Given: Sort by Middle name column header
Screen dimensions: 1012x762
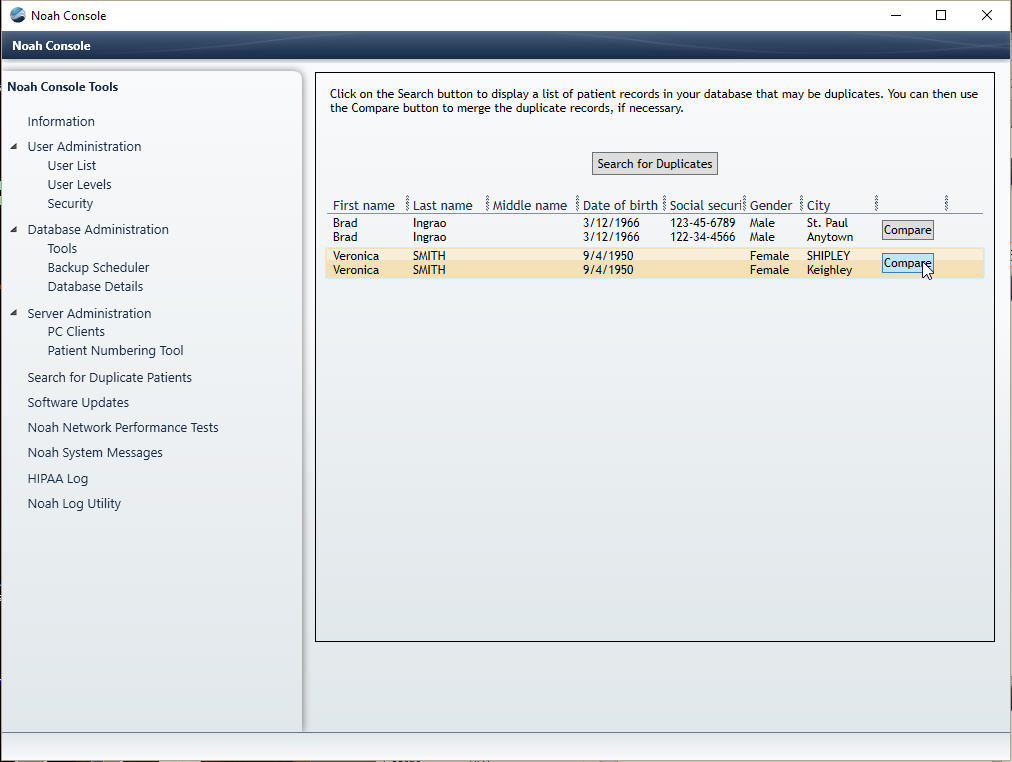Looking at the screenshot, I should click(x=529, y=205).
